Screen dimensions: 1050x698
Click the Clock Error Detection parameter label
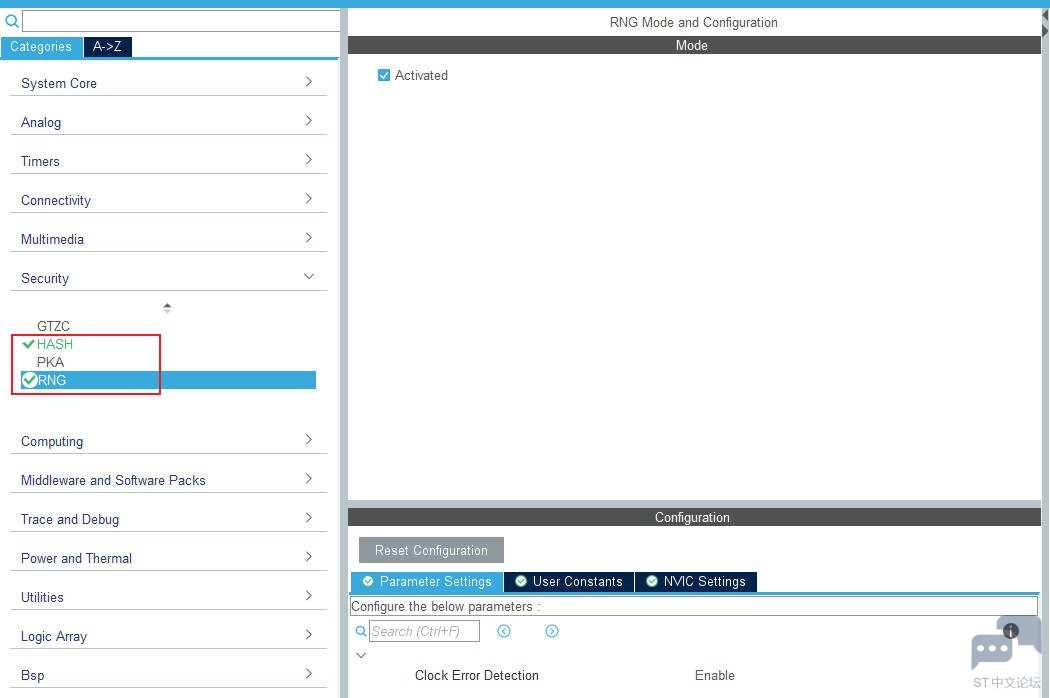pos(477,675)
